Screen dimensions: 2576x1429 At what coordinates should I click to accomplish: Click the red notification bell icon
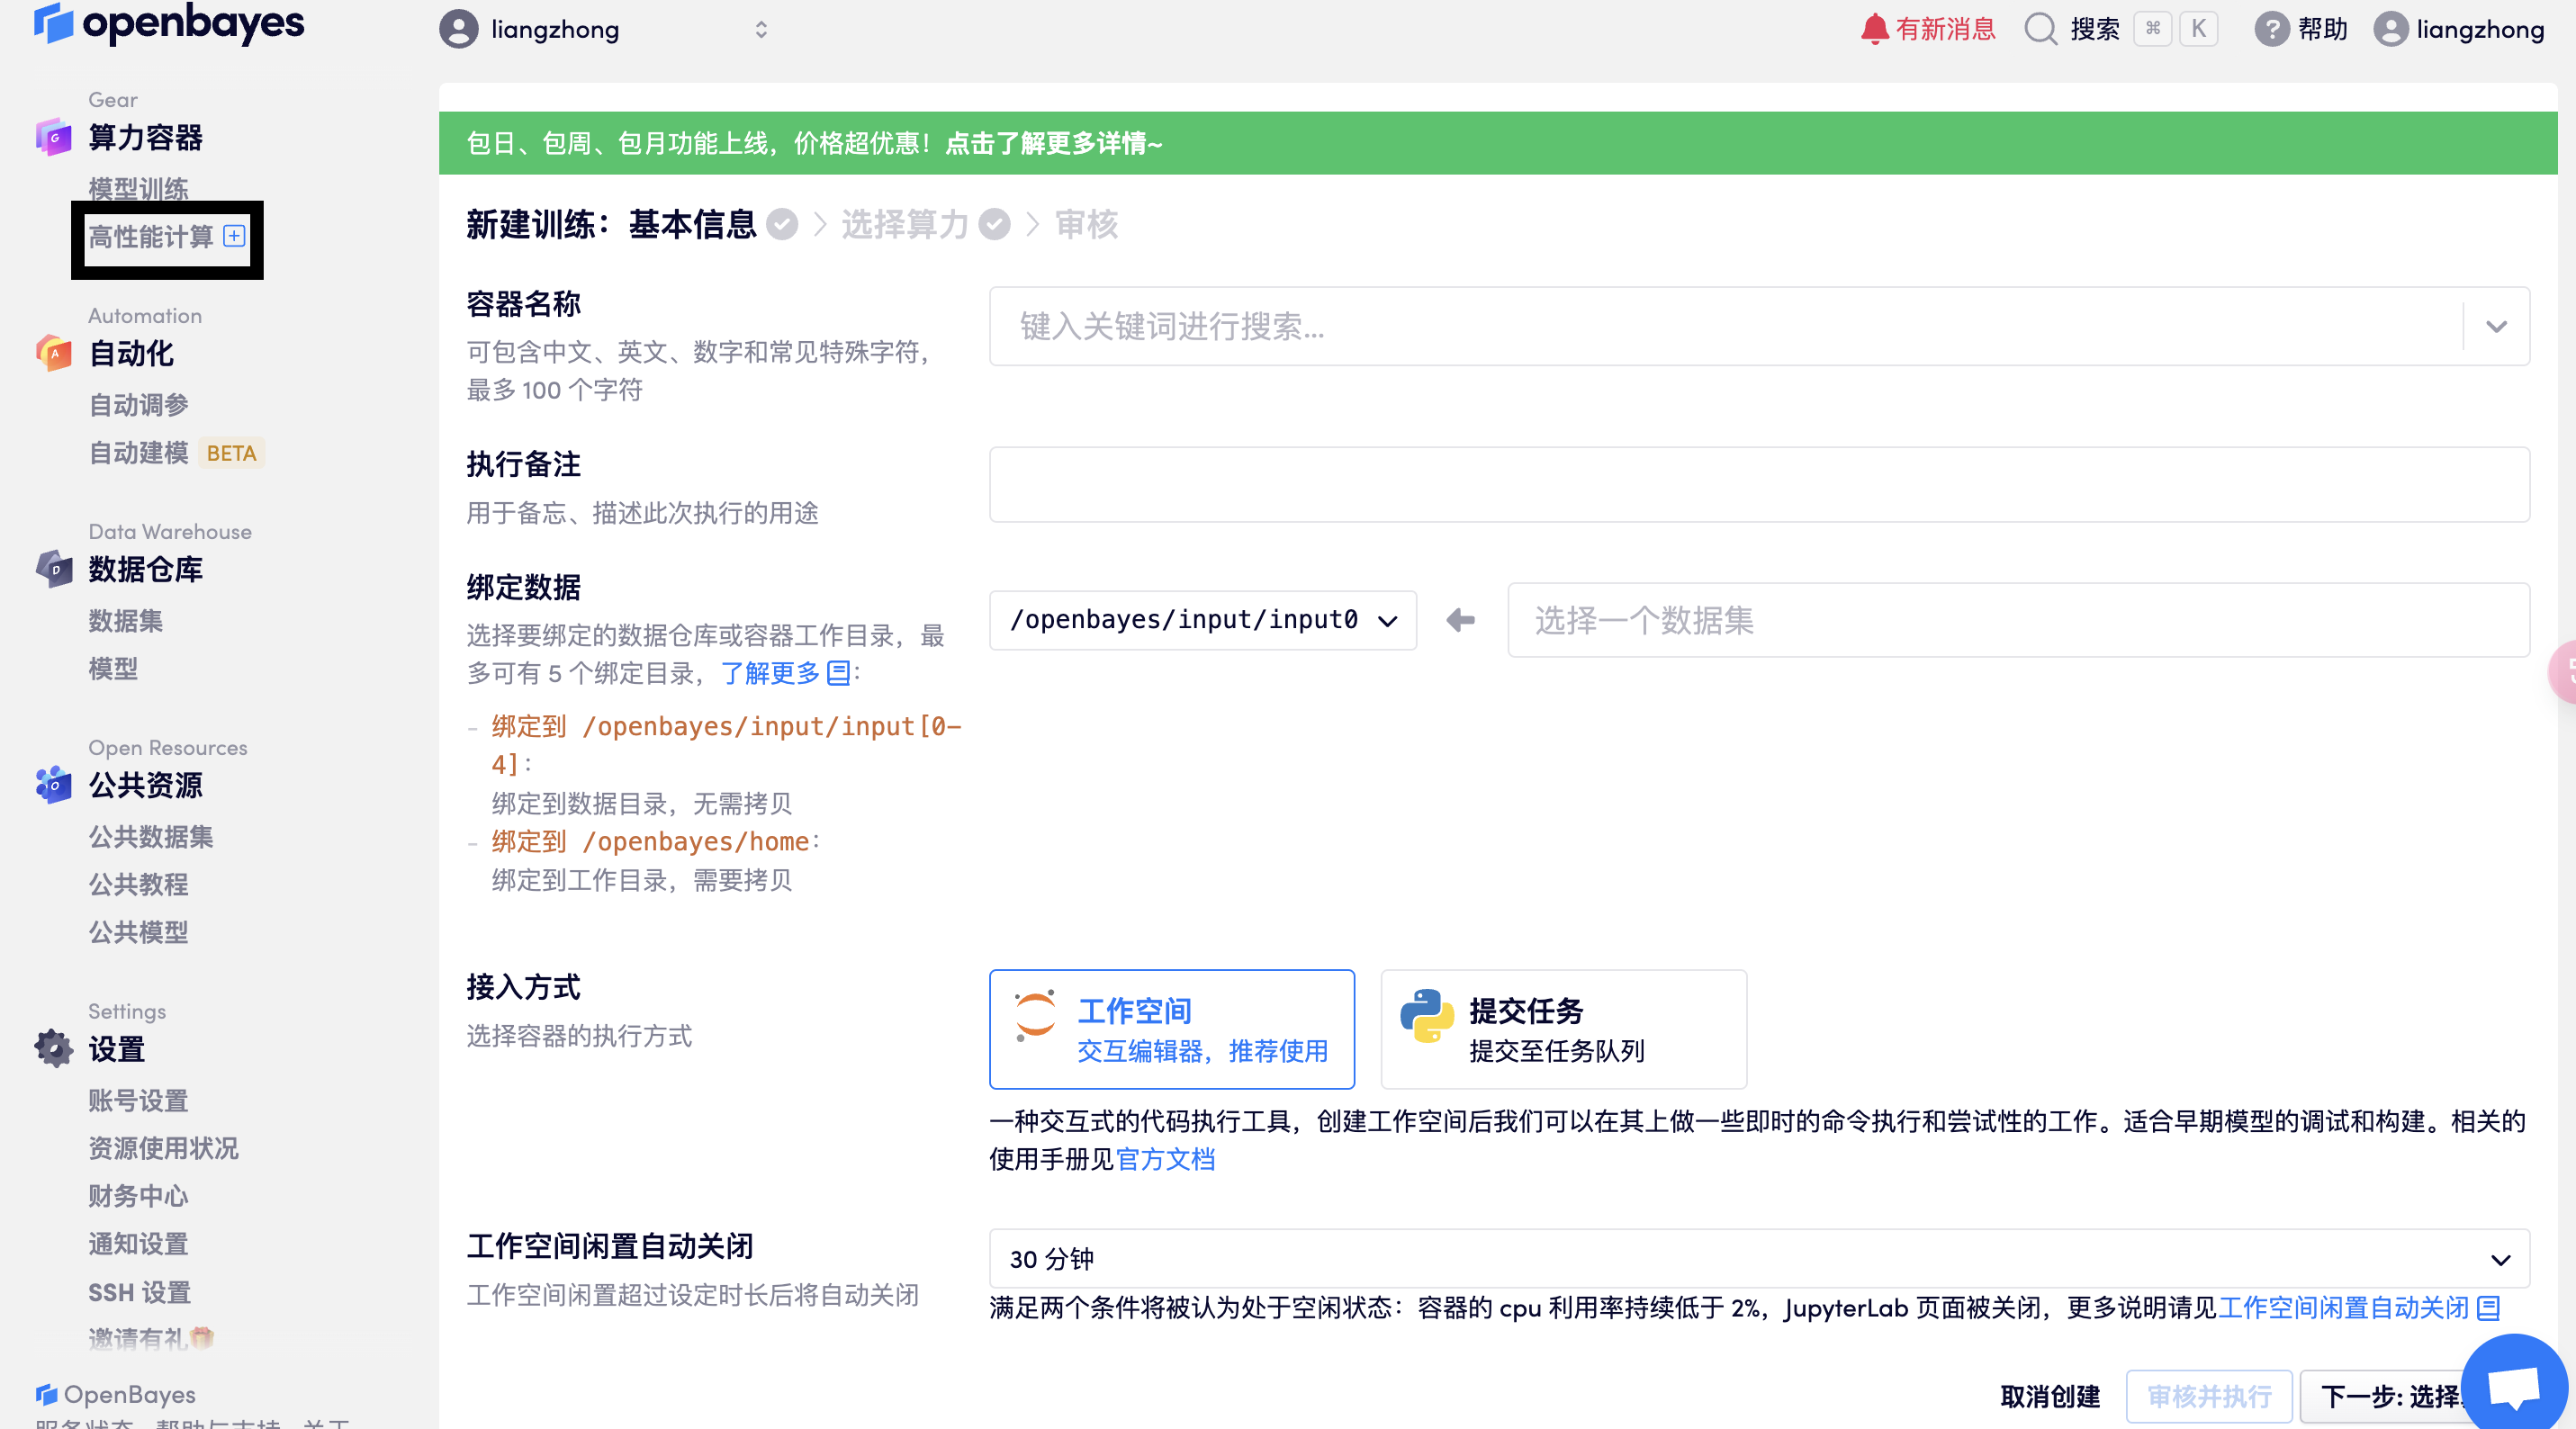coord(1873,29)
